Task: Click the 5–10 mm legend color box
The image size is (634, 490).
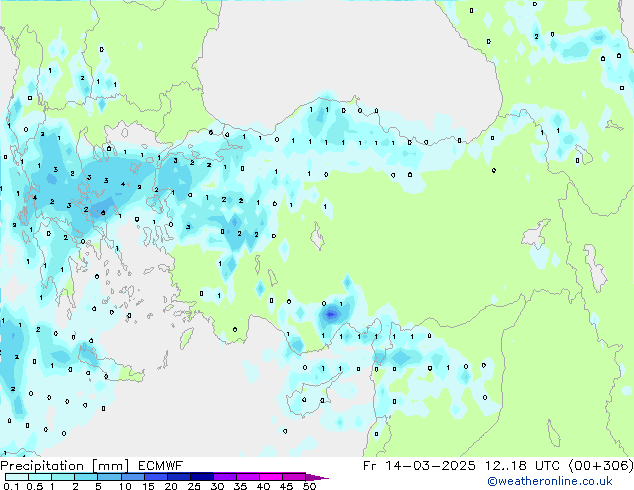Action: pos(109,477)
